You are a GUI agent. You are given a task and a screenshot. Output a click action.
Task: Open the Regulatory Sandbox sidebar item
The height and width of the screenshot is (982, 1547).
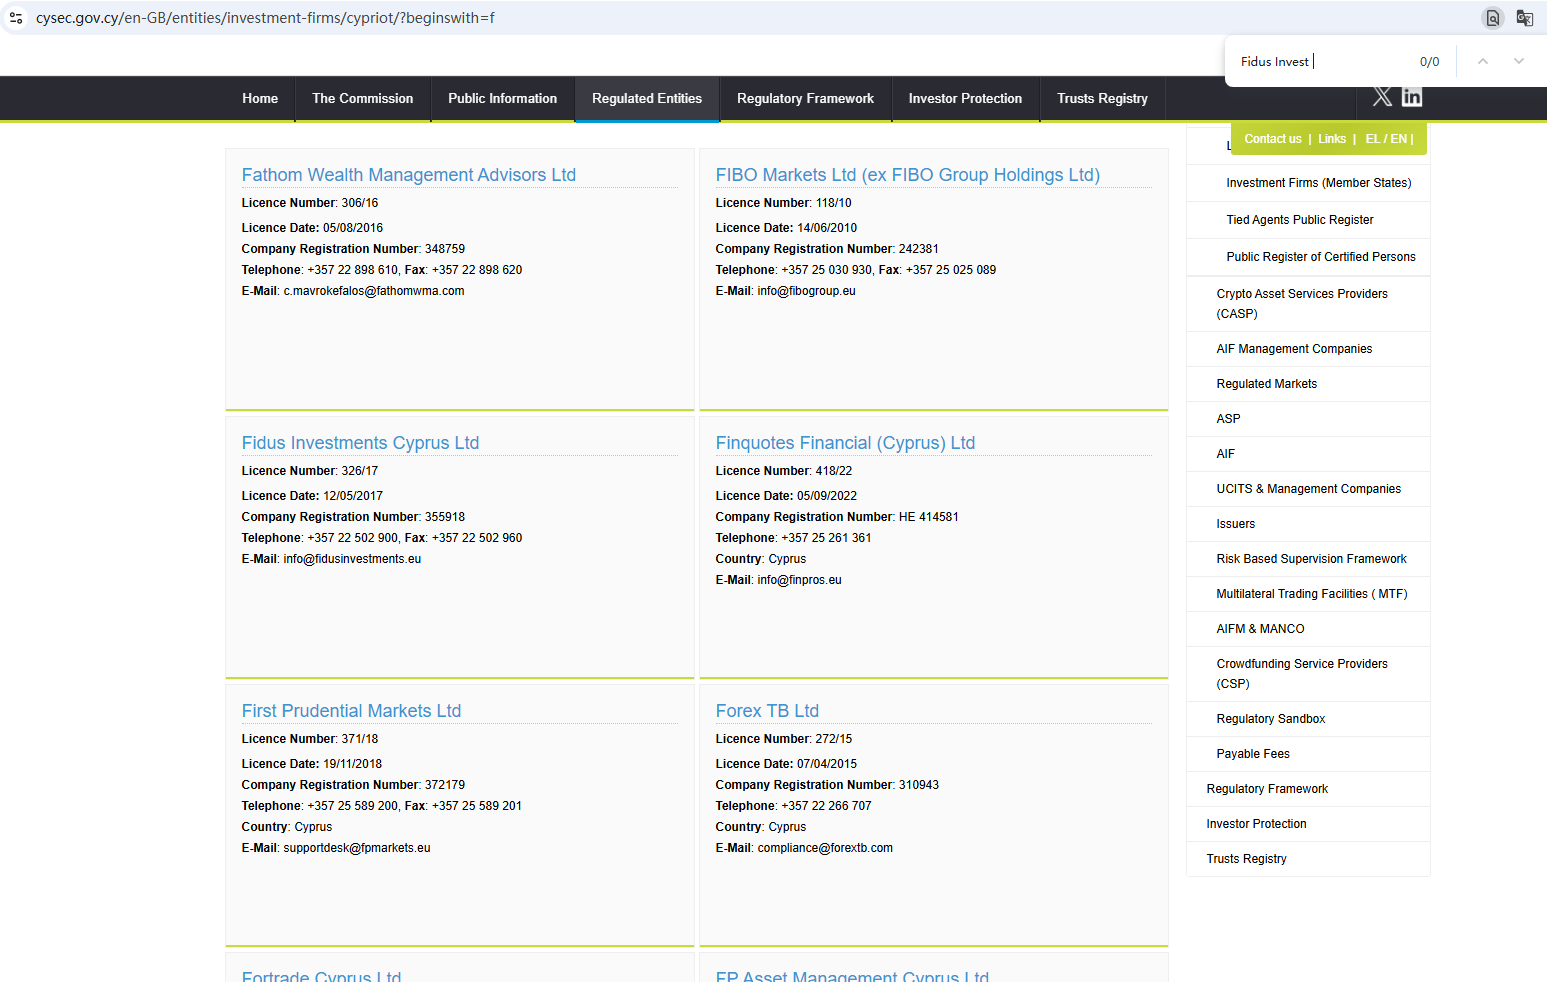point(1270,719)
